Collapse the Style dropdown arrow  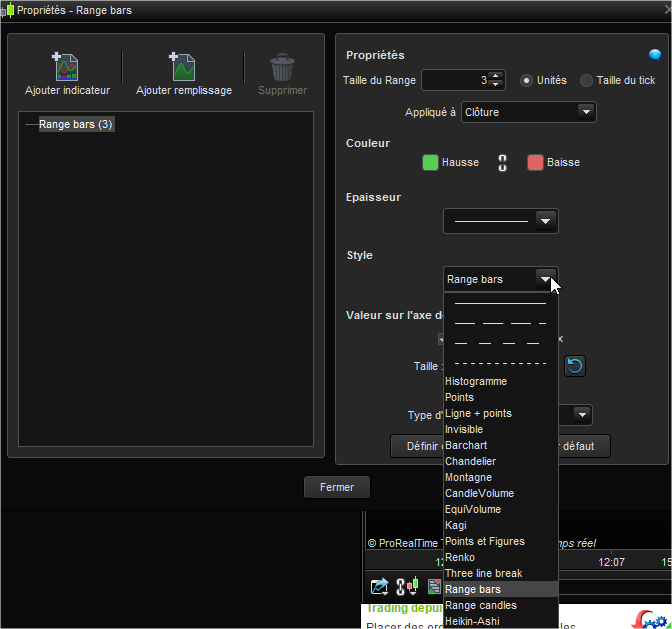pos(545,279)
